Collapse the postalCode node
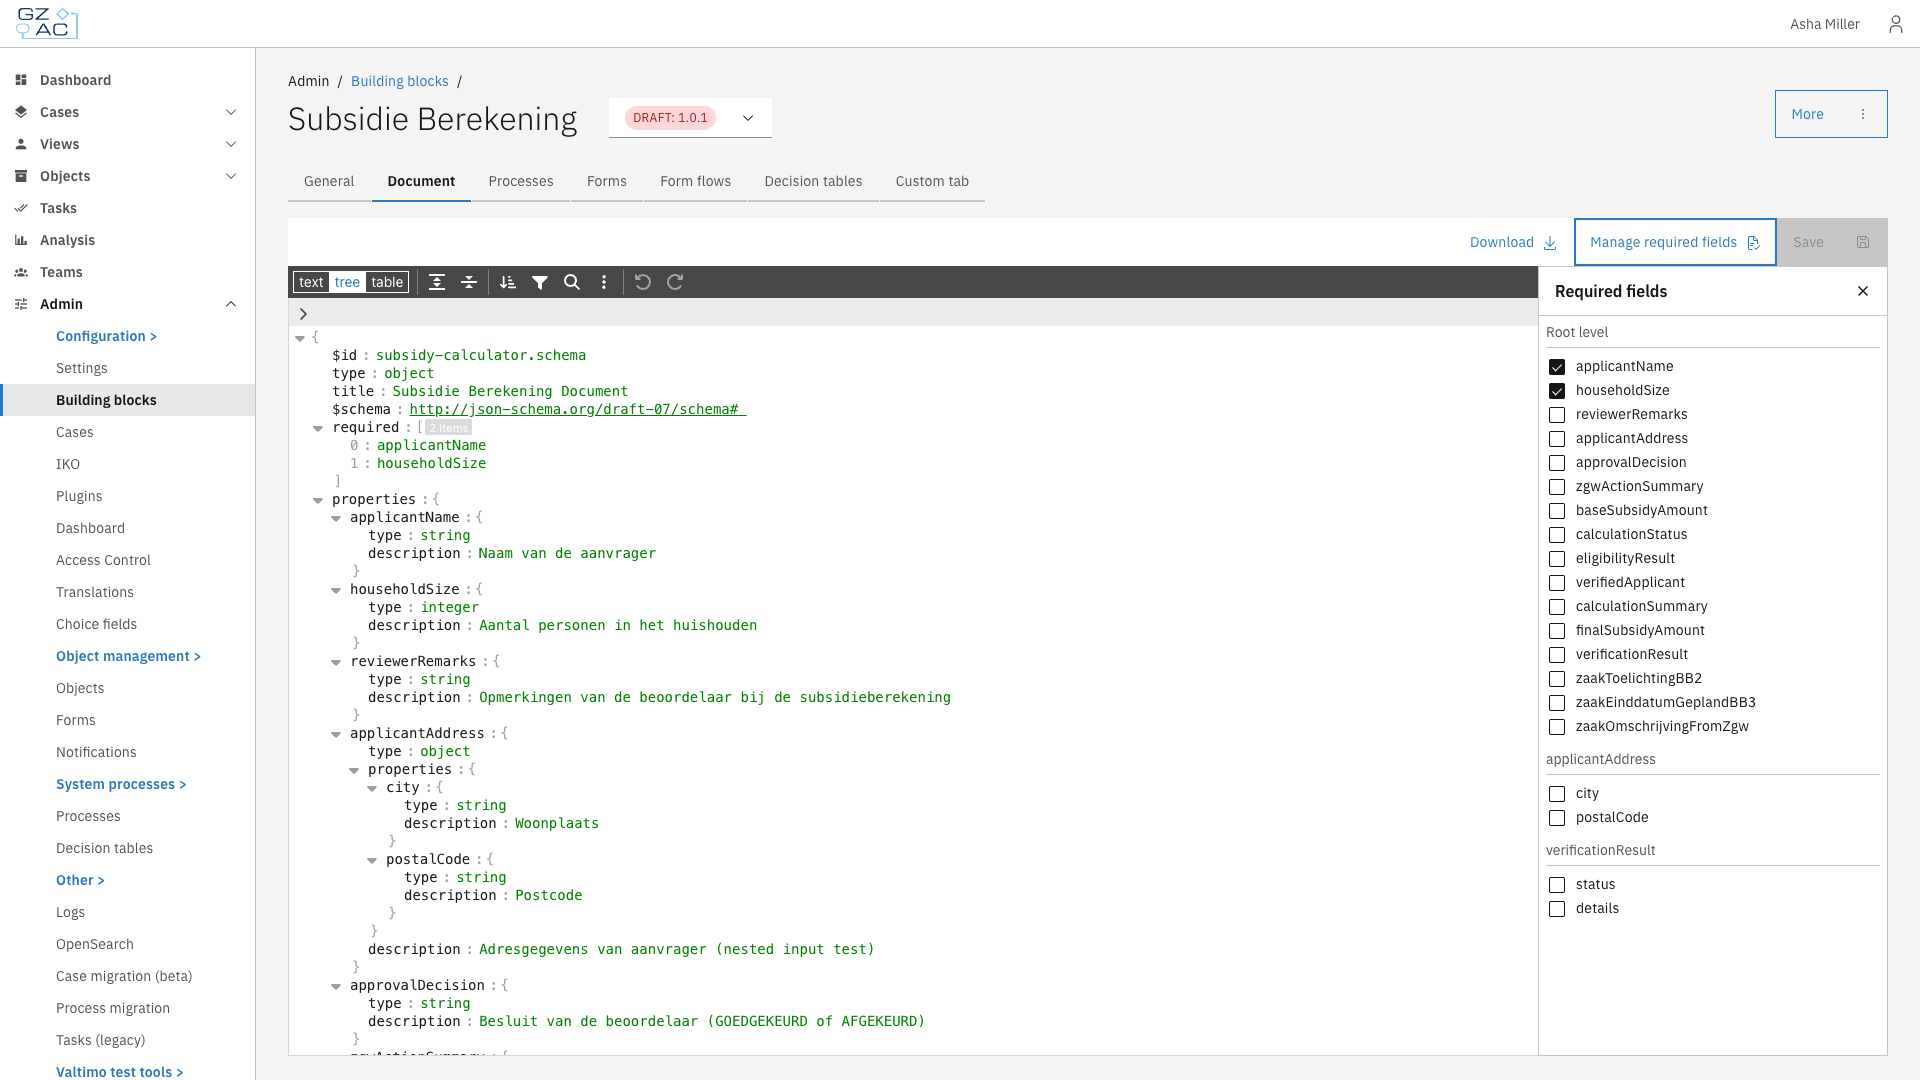The image size is (1920, 1080). (372, 860)
